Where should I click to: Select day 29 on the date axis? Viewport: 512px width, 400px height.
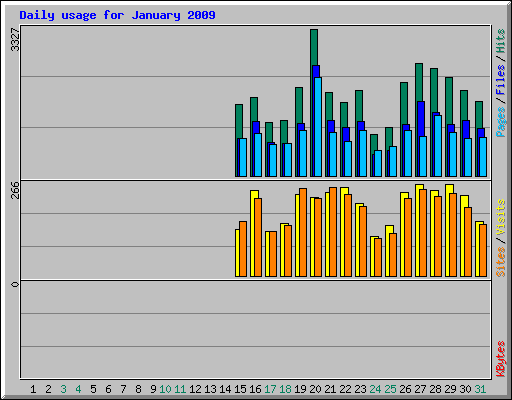click(x=450, y=389)
